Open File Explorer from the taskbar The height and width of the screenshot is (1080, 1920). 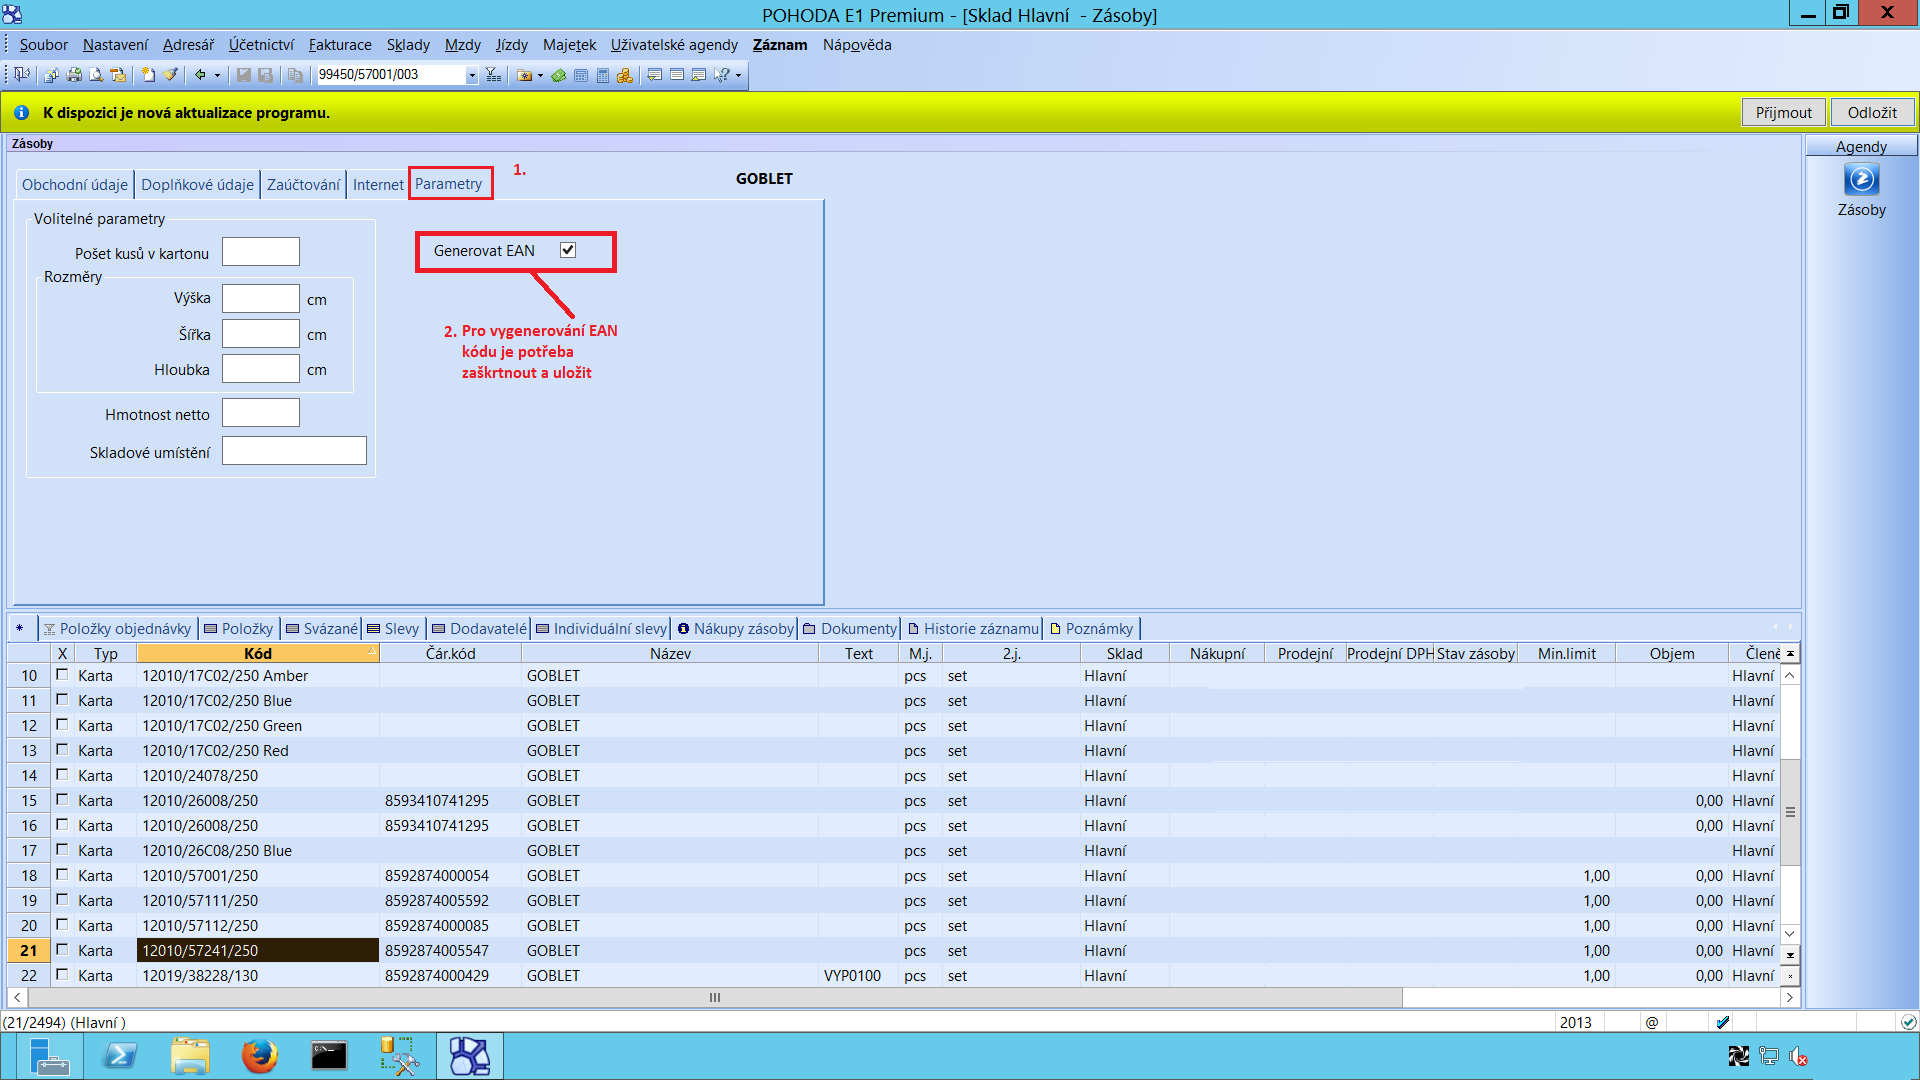190,1056
